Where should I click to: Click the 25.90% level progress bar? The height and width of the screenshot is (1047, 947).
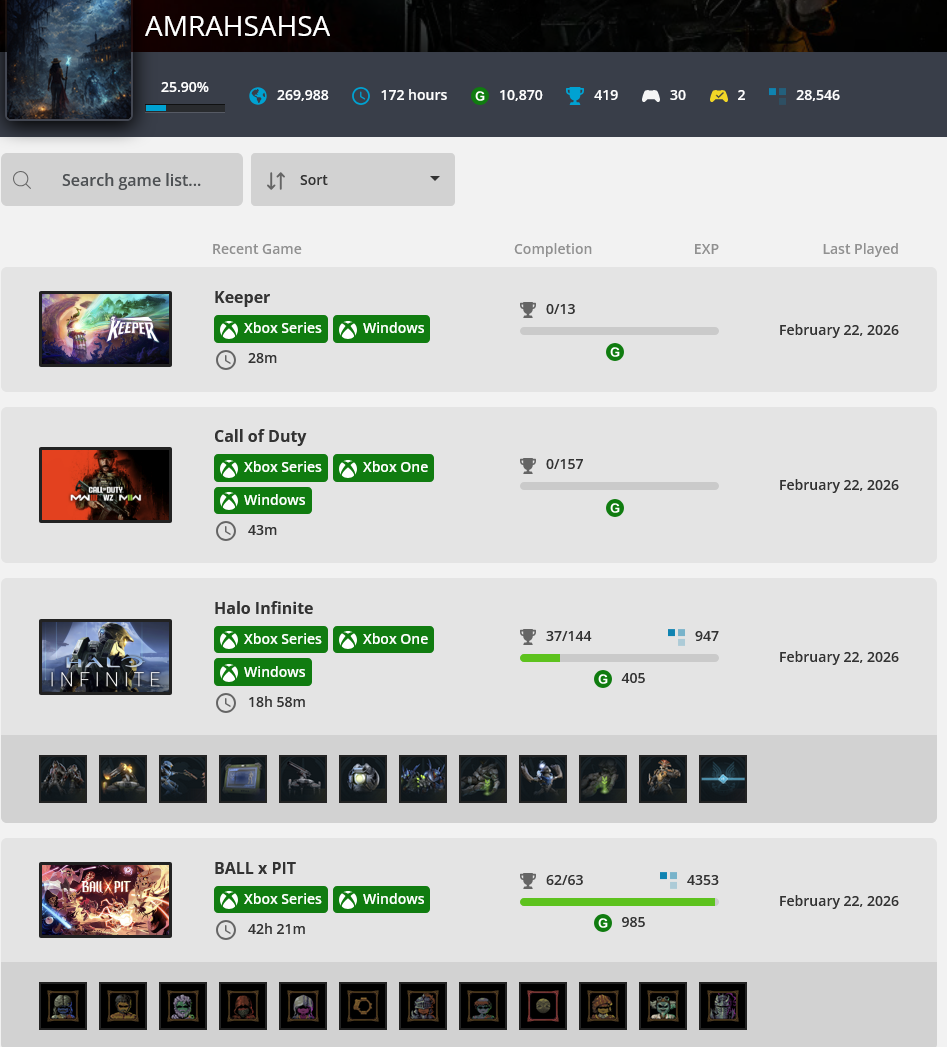(185, 108)
